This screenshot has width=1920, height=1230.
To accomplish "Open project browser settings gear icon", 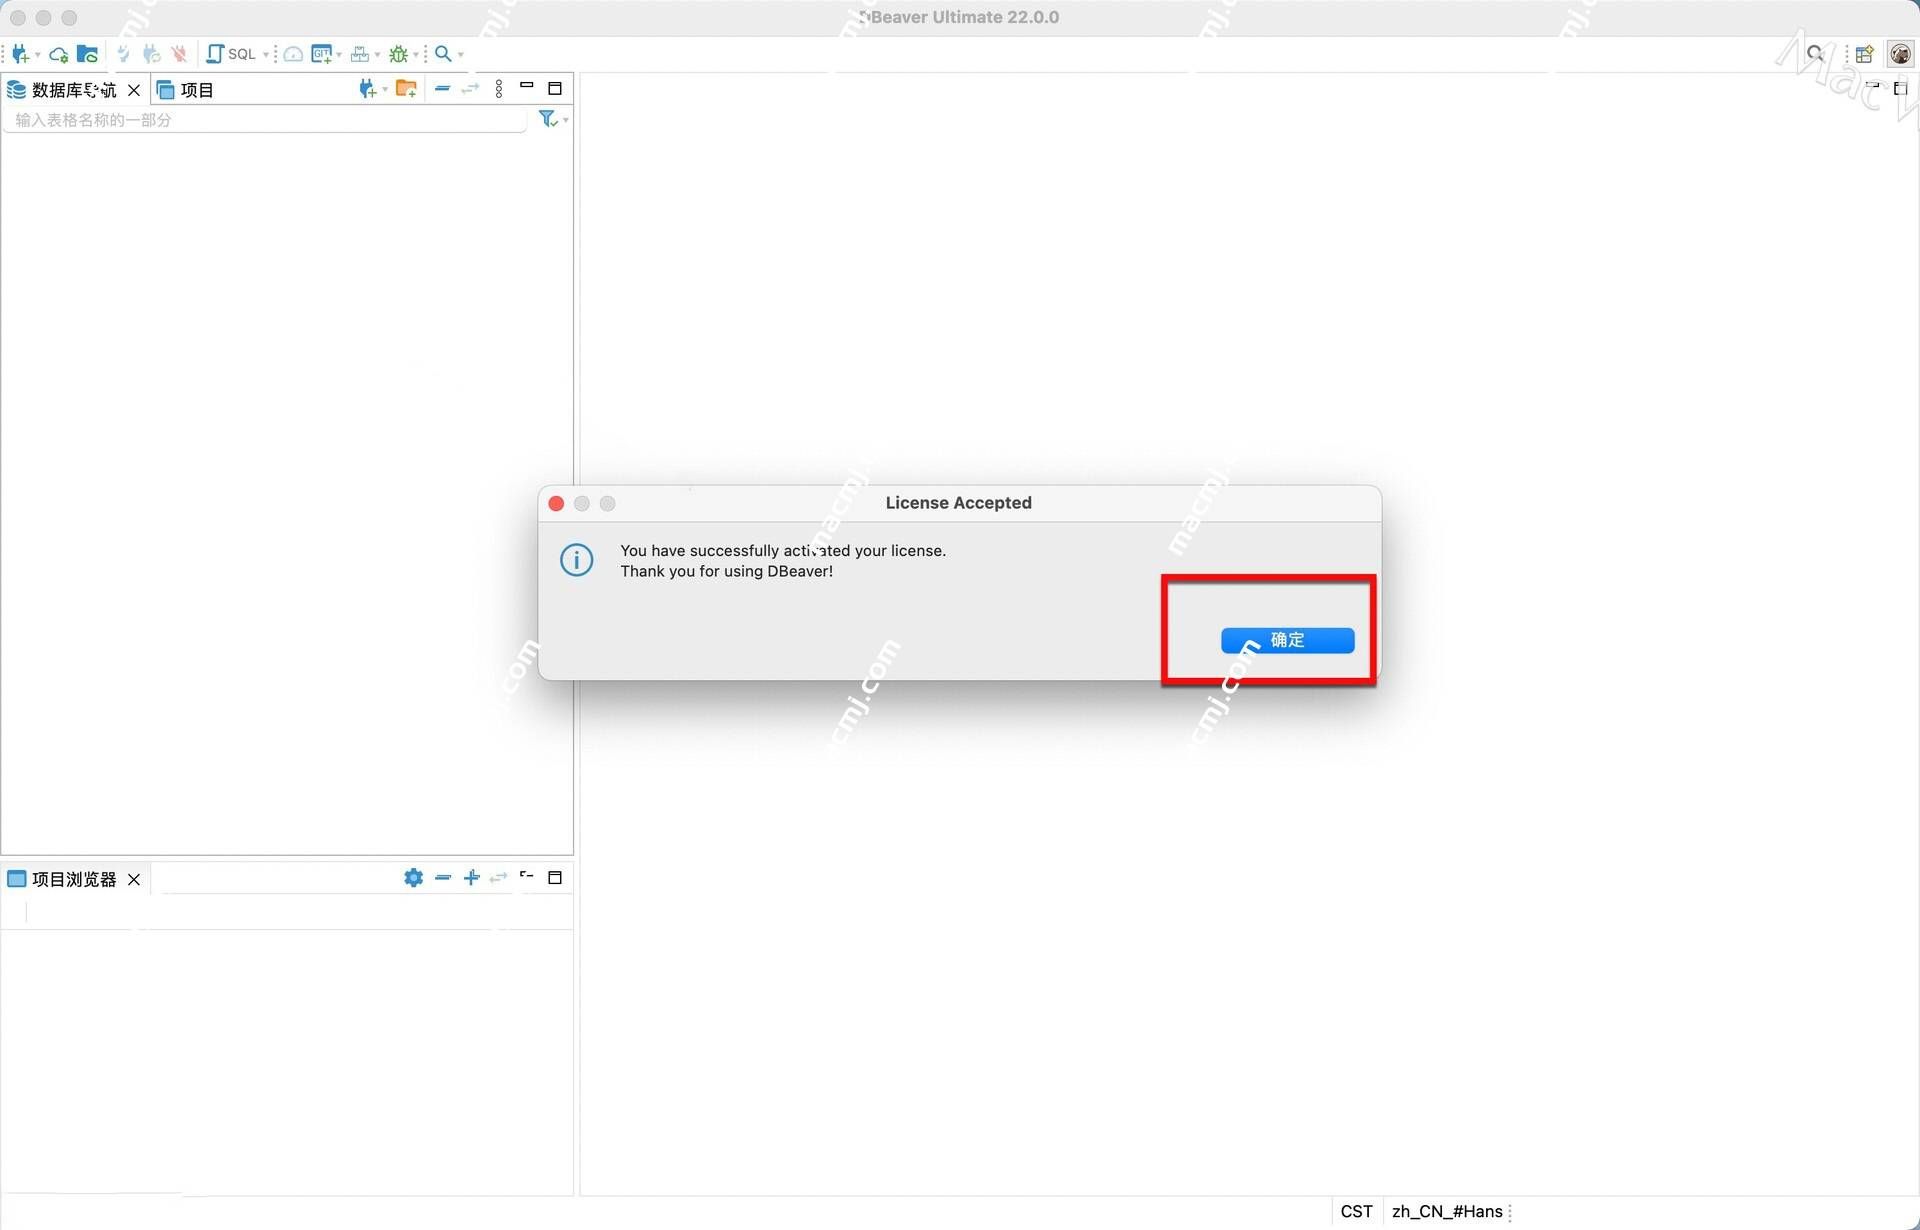I will tap(413, 878).
